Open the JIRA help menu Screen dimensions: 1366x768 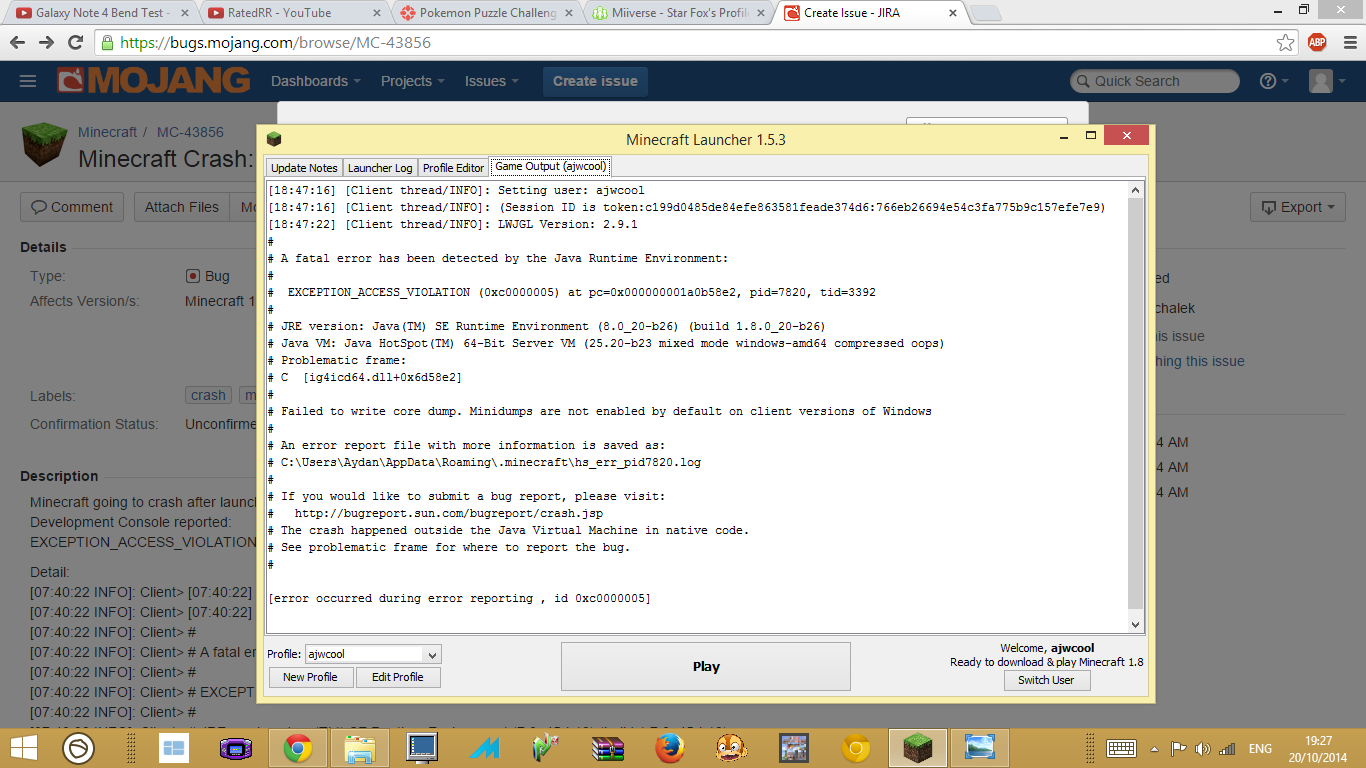click(1273, 81)
